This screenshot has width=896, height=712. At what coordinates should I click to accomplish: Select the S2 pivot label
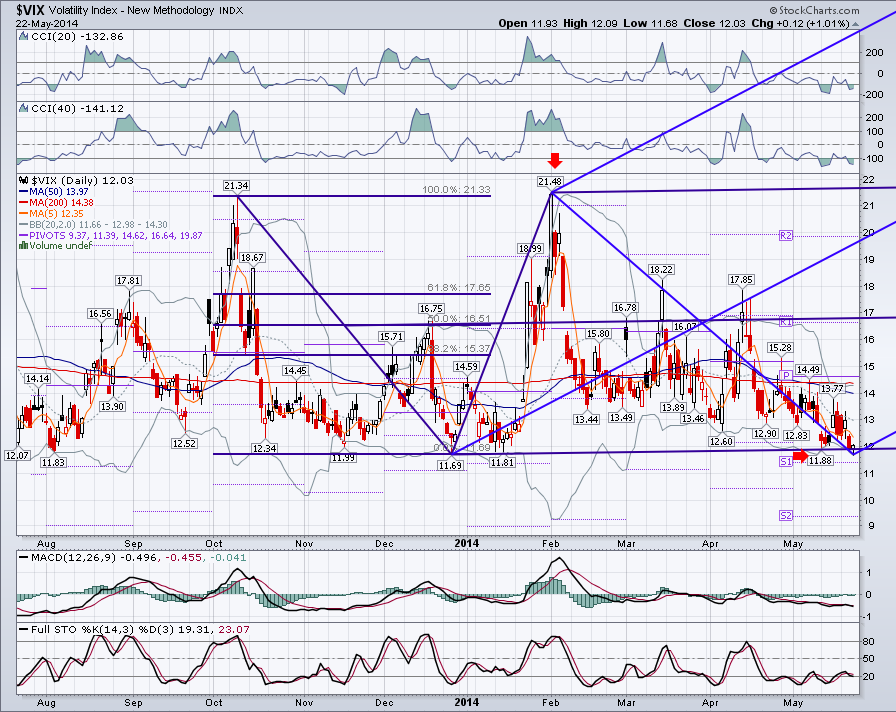click(786, 516)
